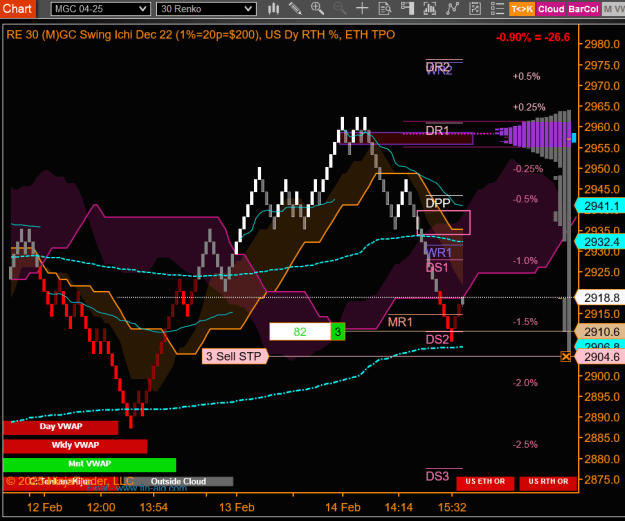
Task: Click the 13 Feb date axis label
Action: pyautogui.click(x=237, y=507)
